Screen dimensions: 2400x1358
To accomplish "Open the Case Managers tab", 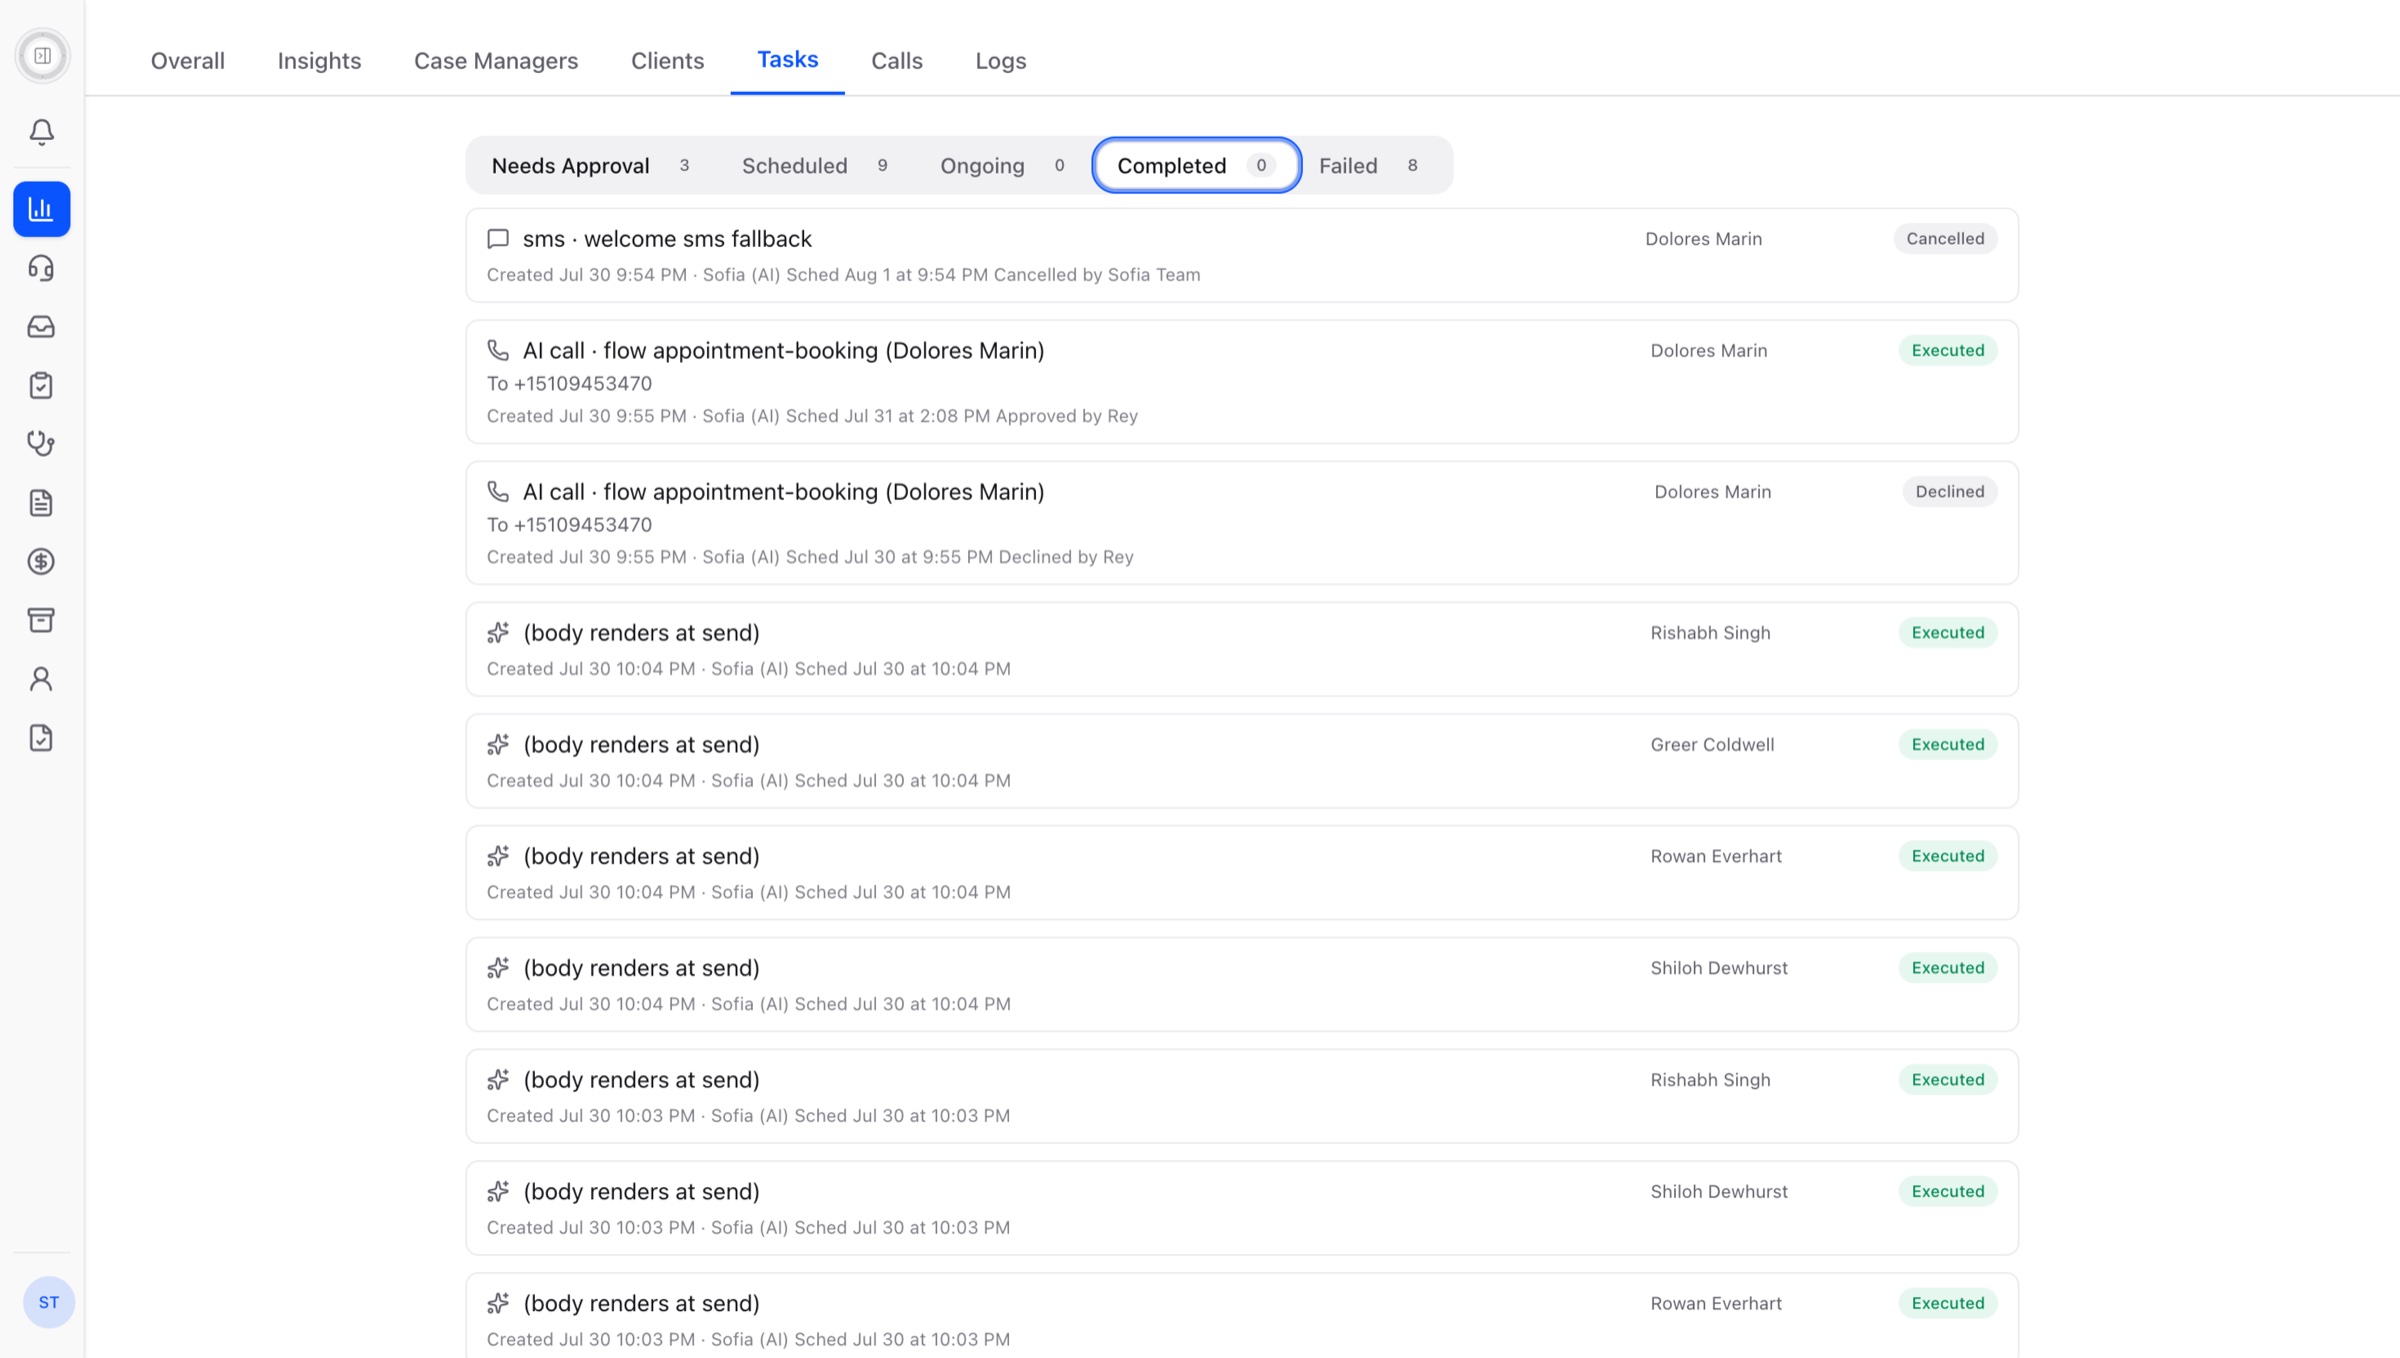I will [496, 60].
